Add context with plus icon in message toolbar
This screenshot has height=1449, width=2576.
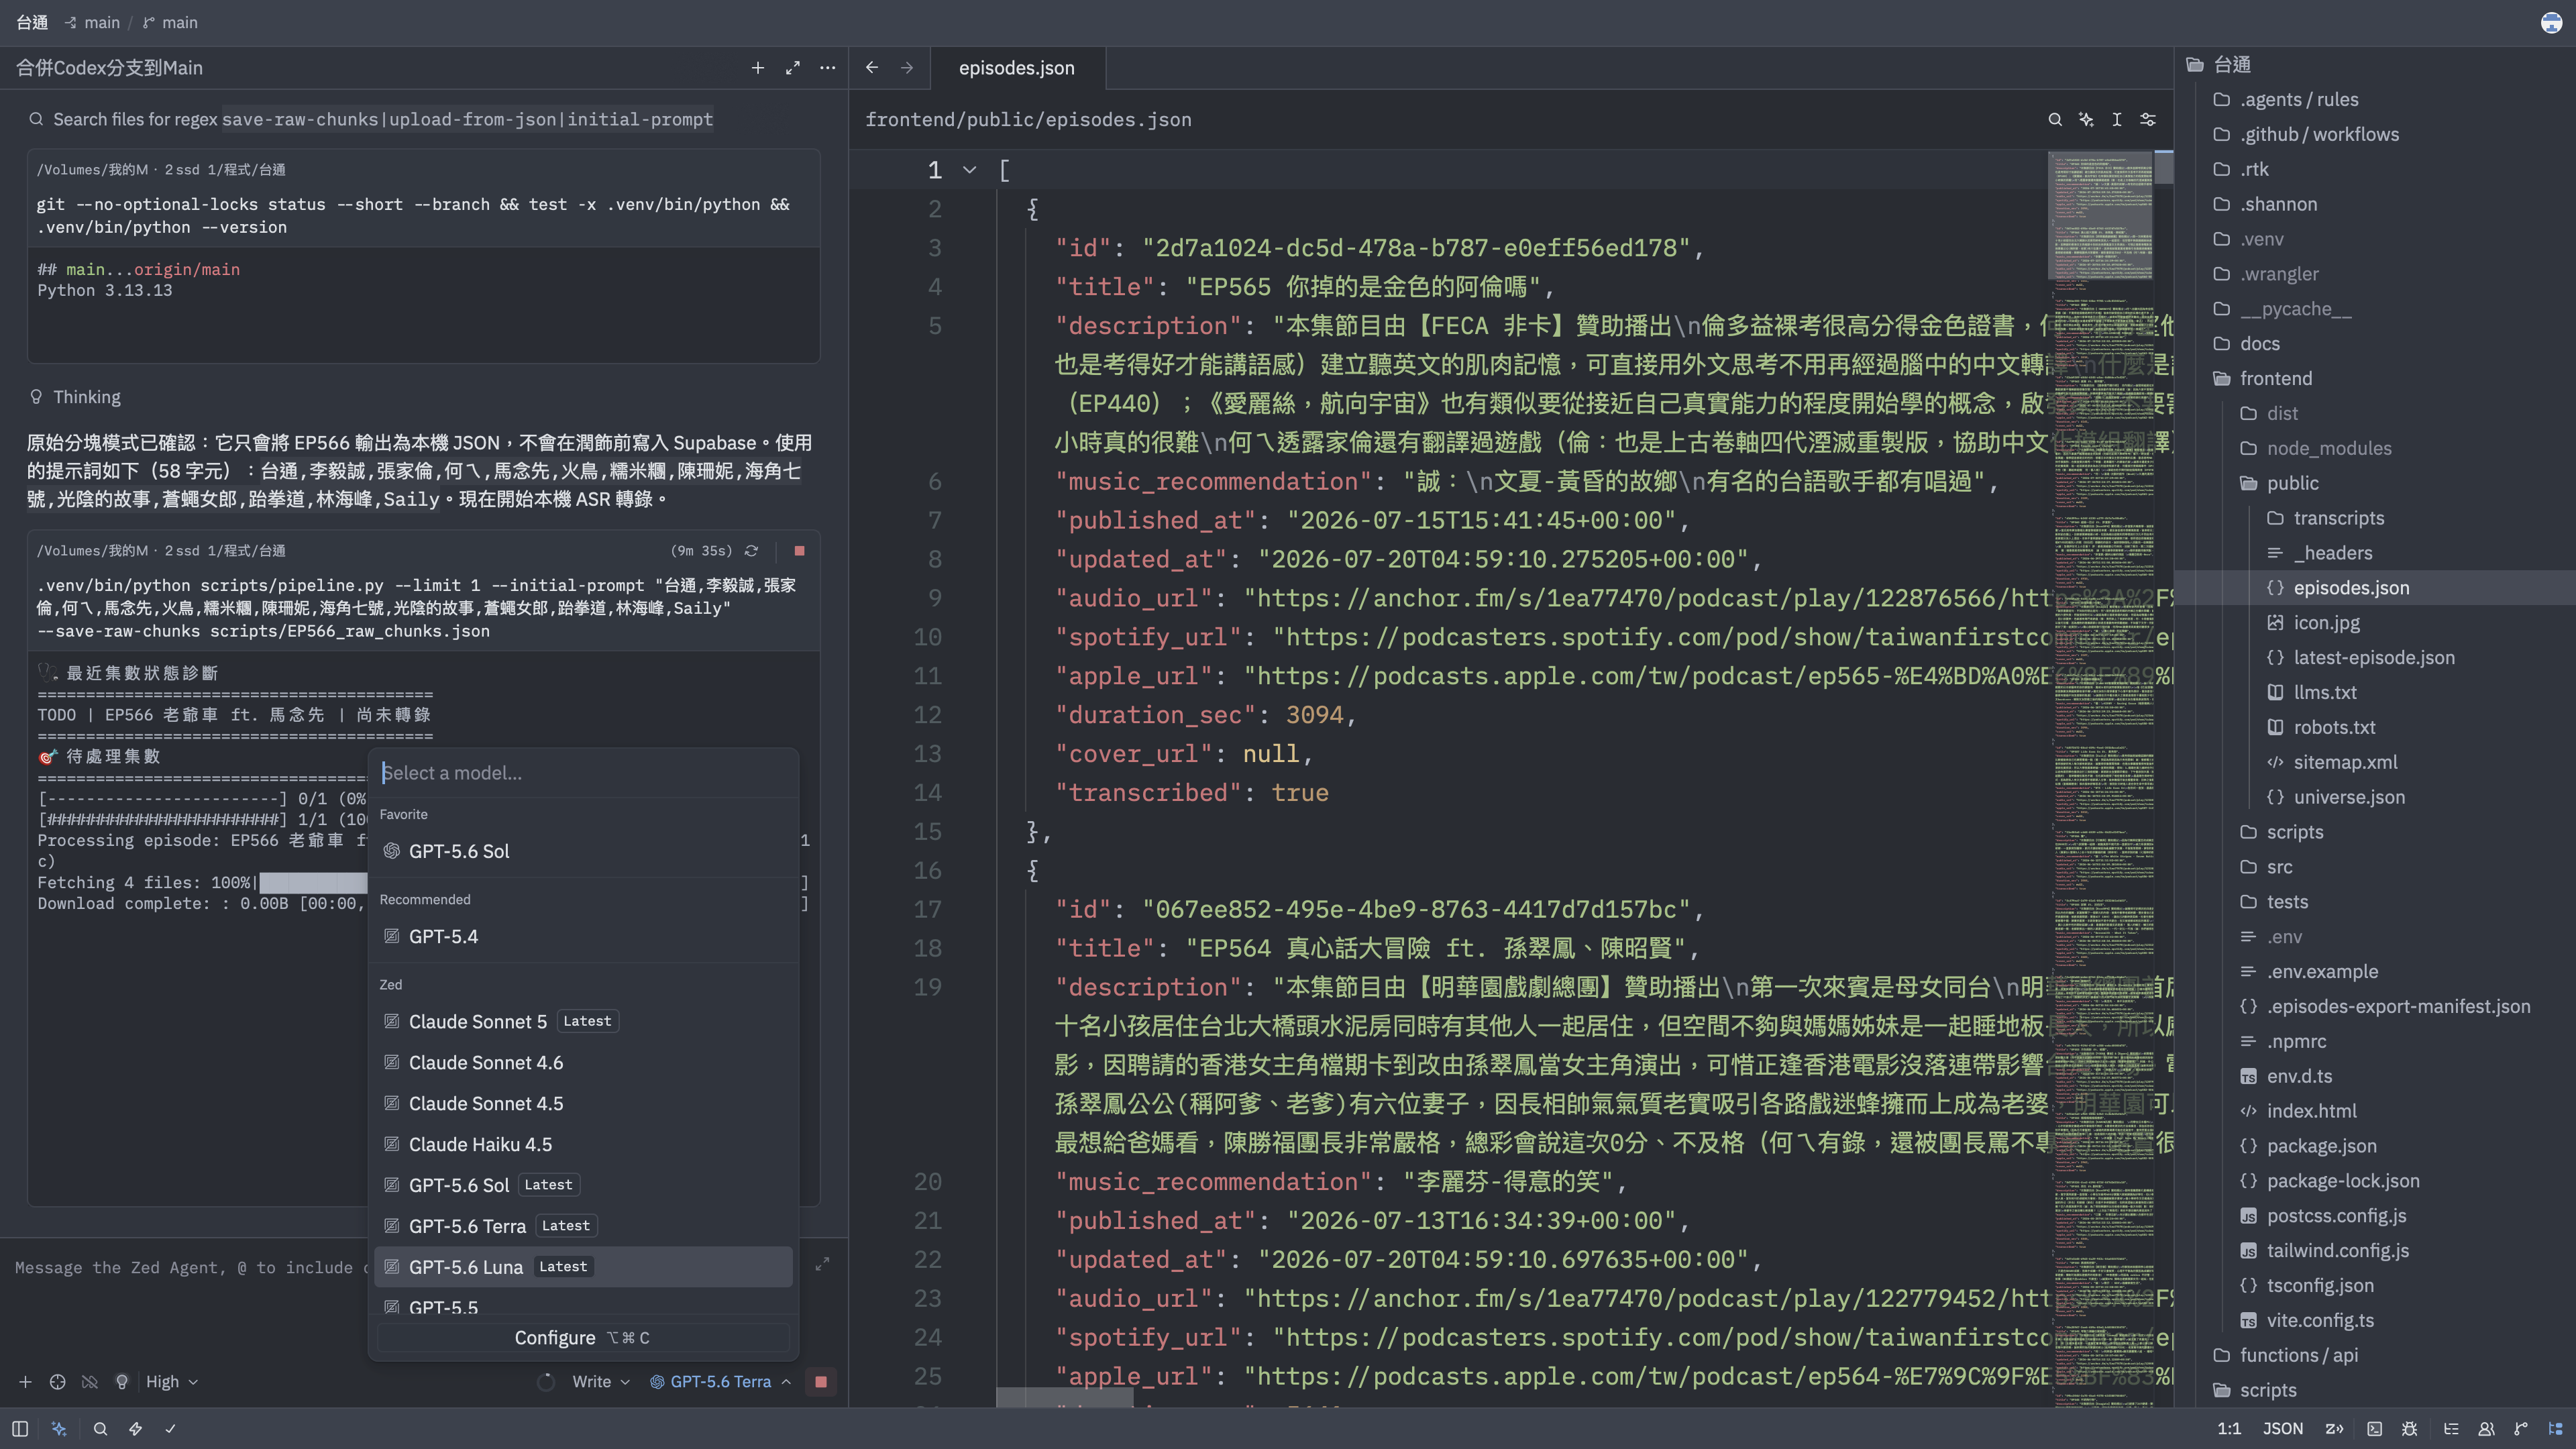pyautogui.click(x=25, y=1382)
